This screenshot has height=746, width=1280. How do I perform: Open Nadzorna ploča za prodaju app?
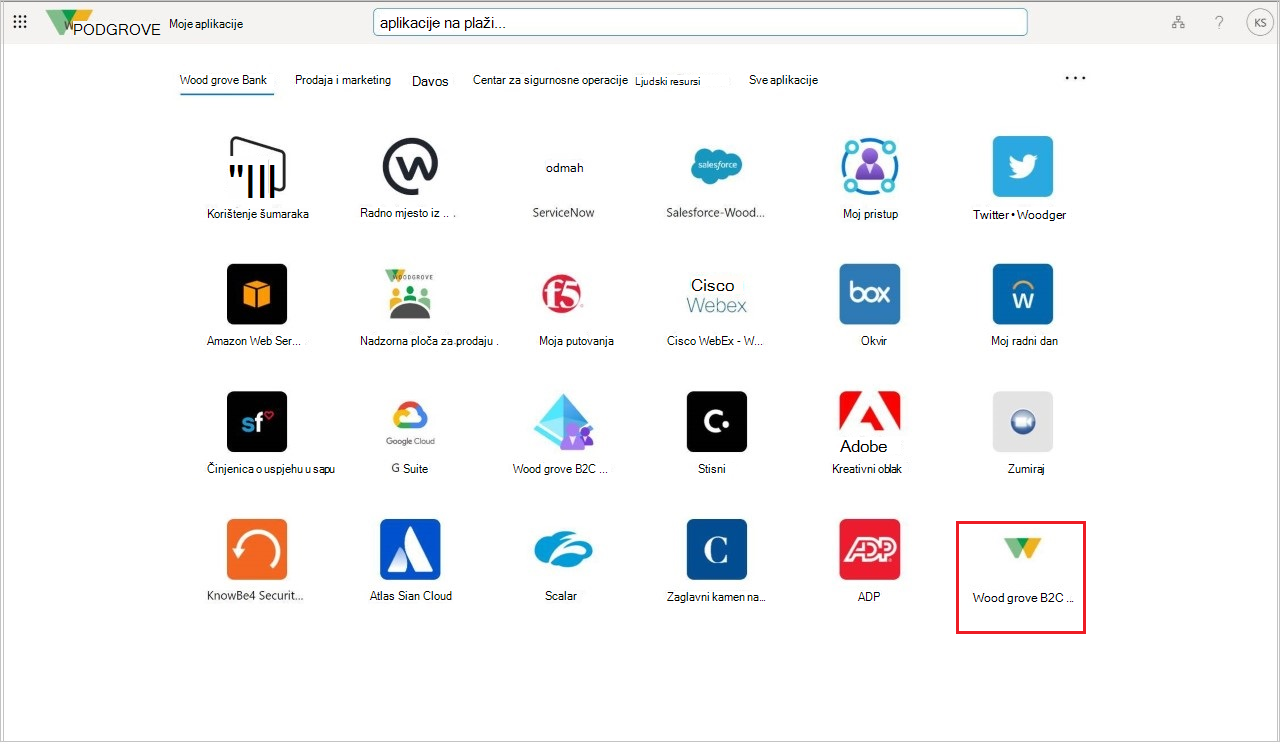[x=408, y=294]
